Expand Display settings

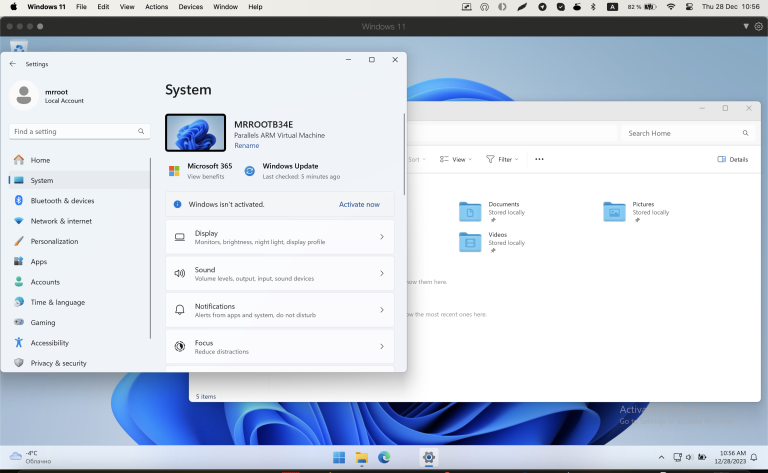(x=279, y=237)
